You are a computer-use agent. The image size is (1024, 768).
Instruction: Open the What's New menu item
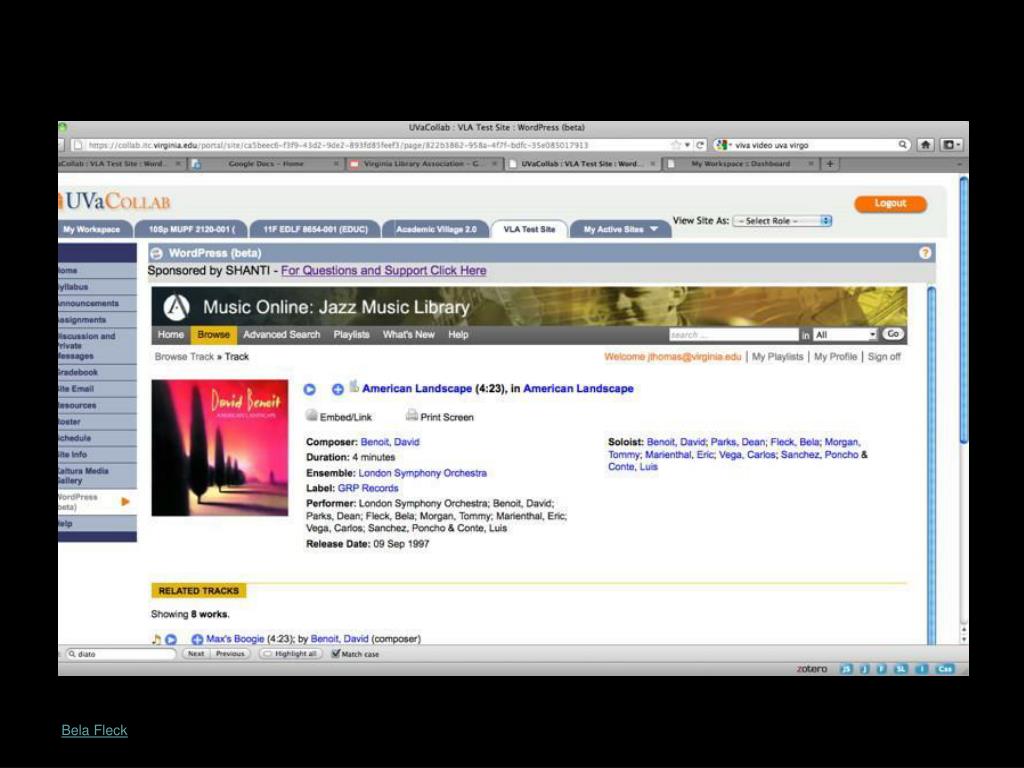pos(409,334)
